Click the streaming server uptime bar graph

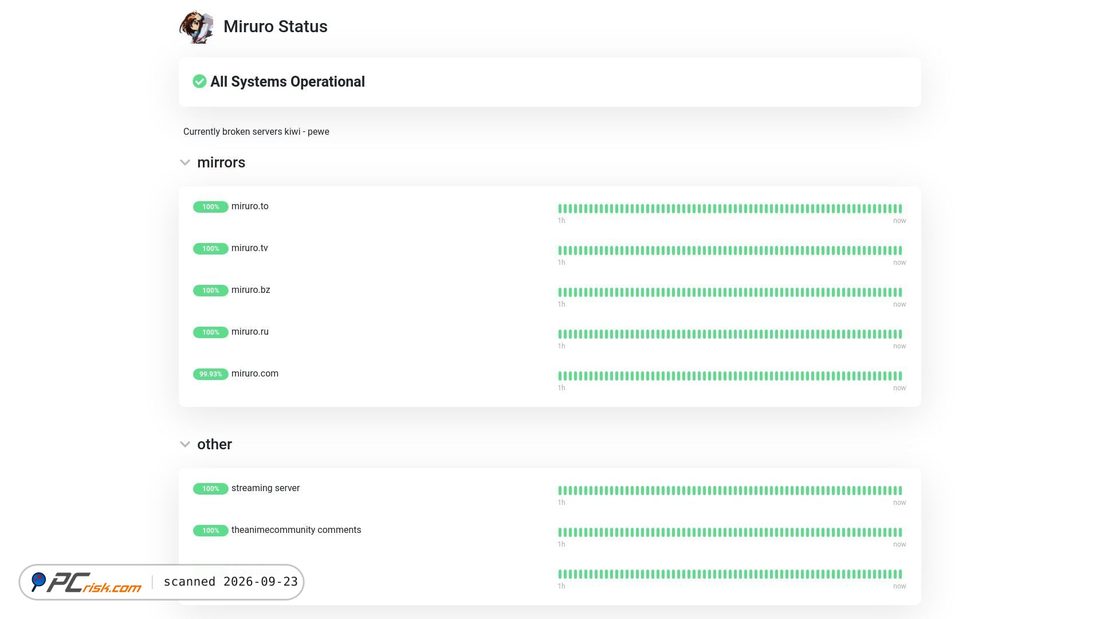[x=730, y=491]
